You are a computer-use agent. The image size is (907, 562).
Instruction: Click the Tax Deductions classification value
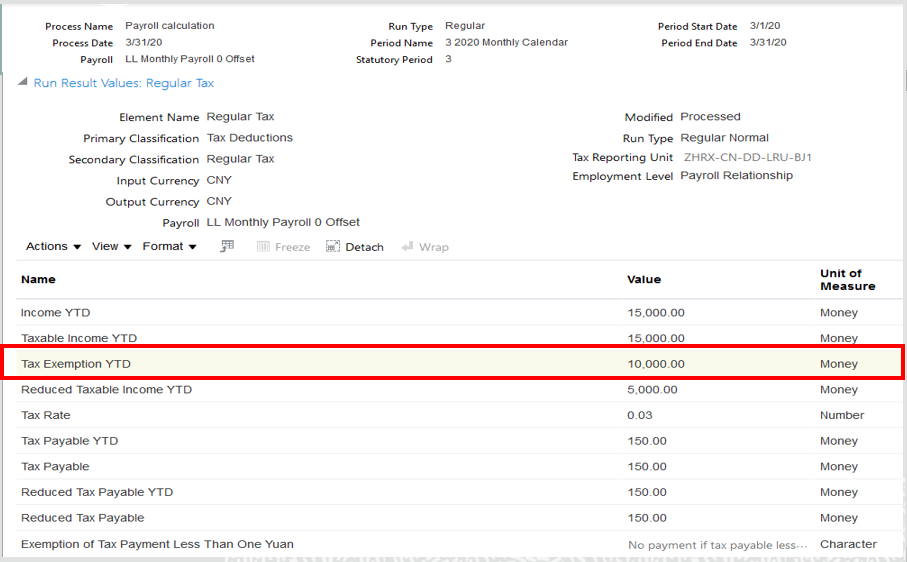click(x=250, y=138)
